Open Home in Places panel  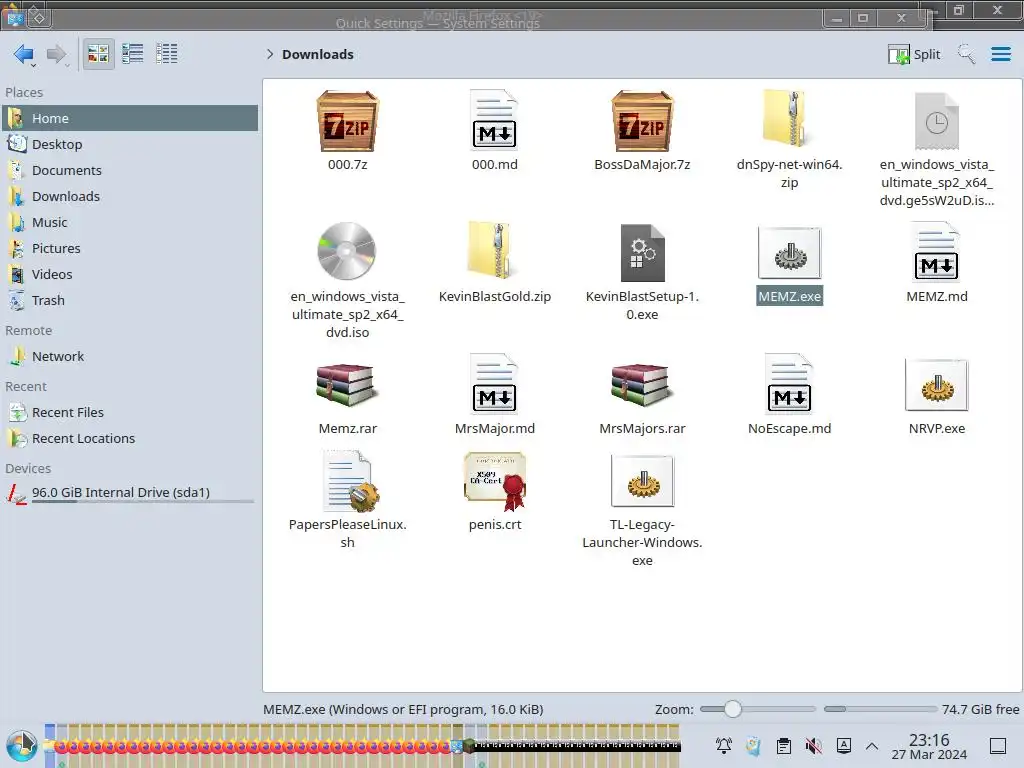coord(130,118)
